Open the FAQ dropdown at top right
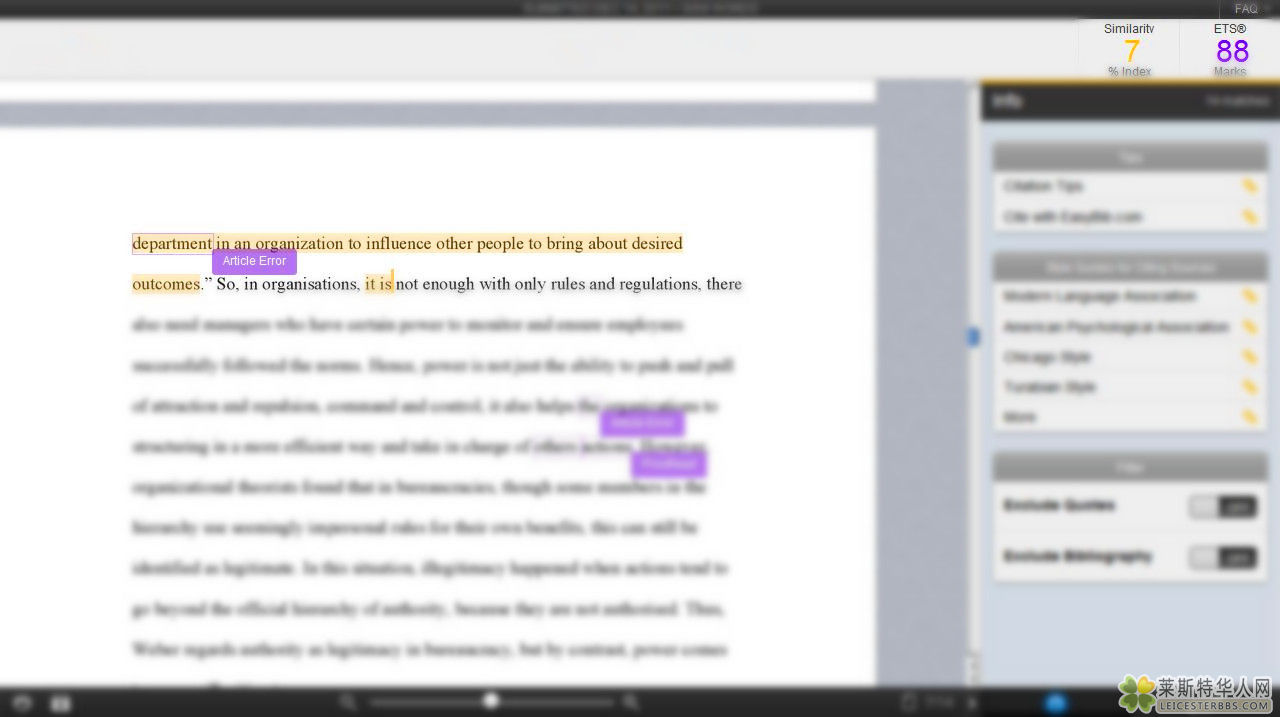 tap(1248, 8)
